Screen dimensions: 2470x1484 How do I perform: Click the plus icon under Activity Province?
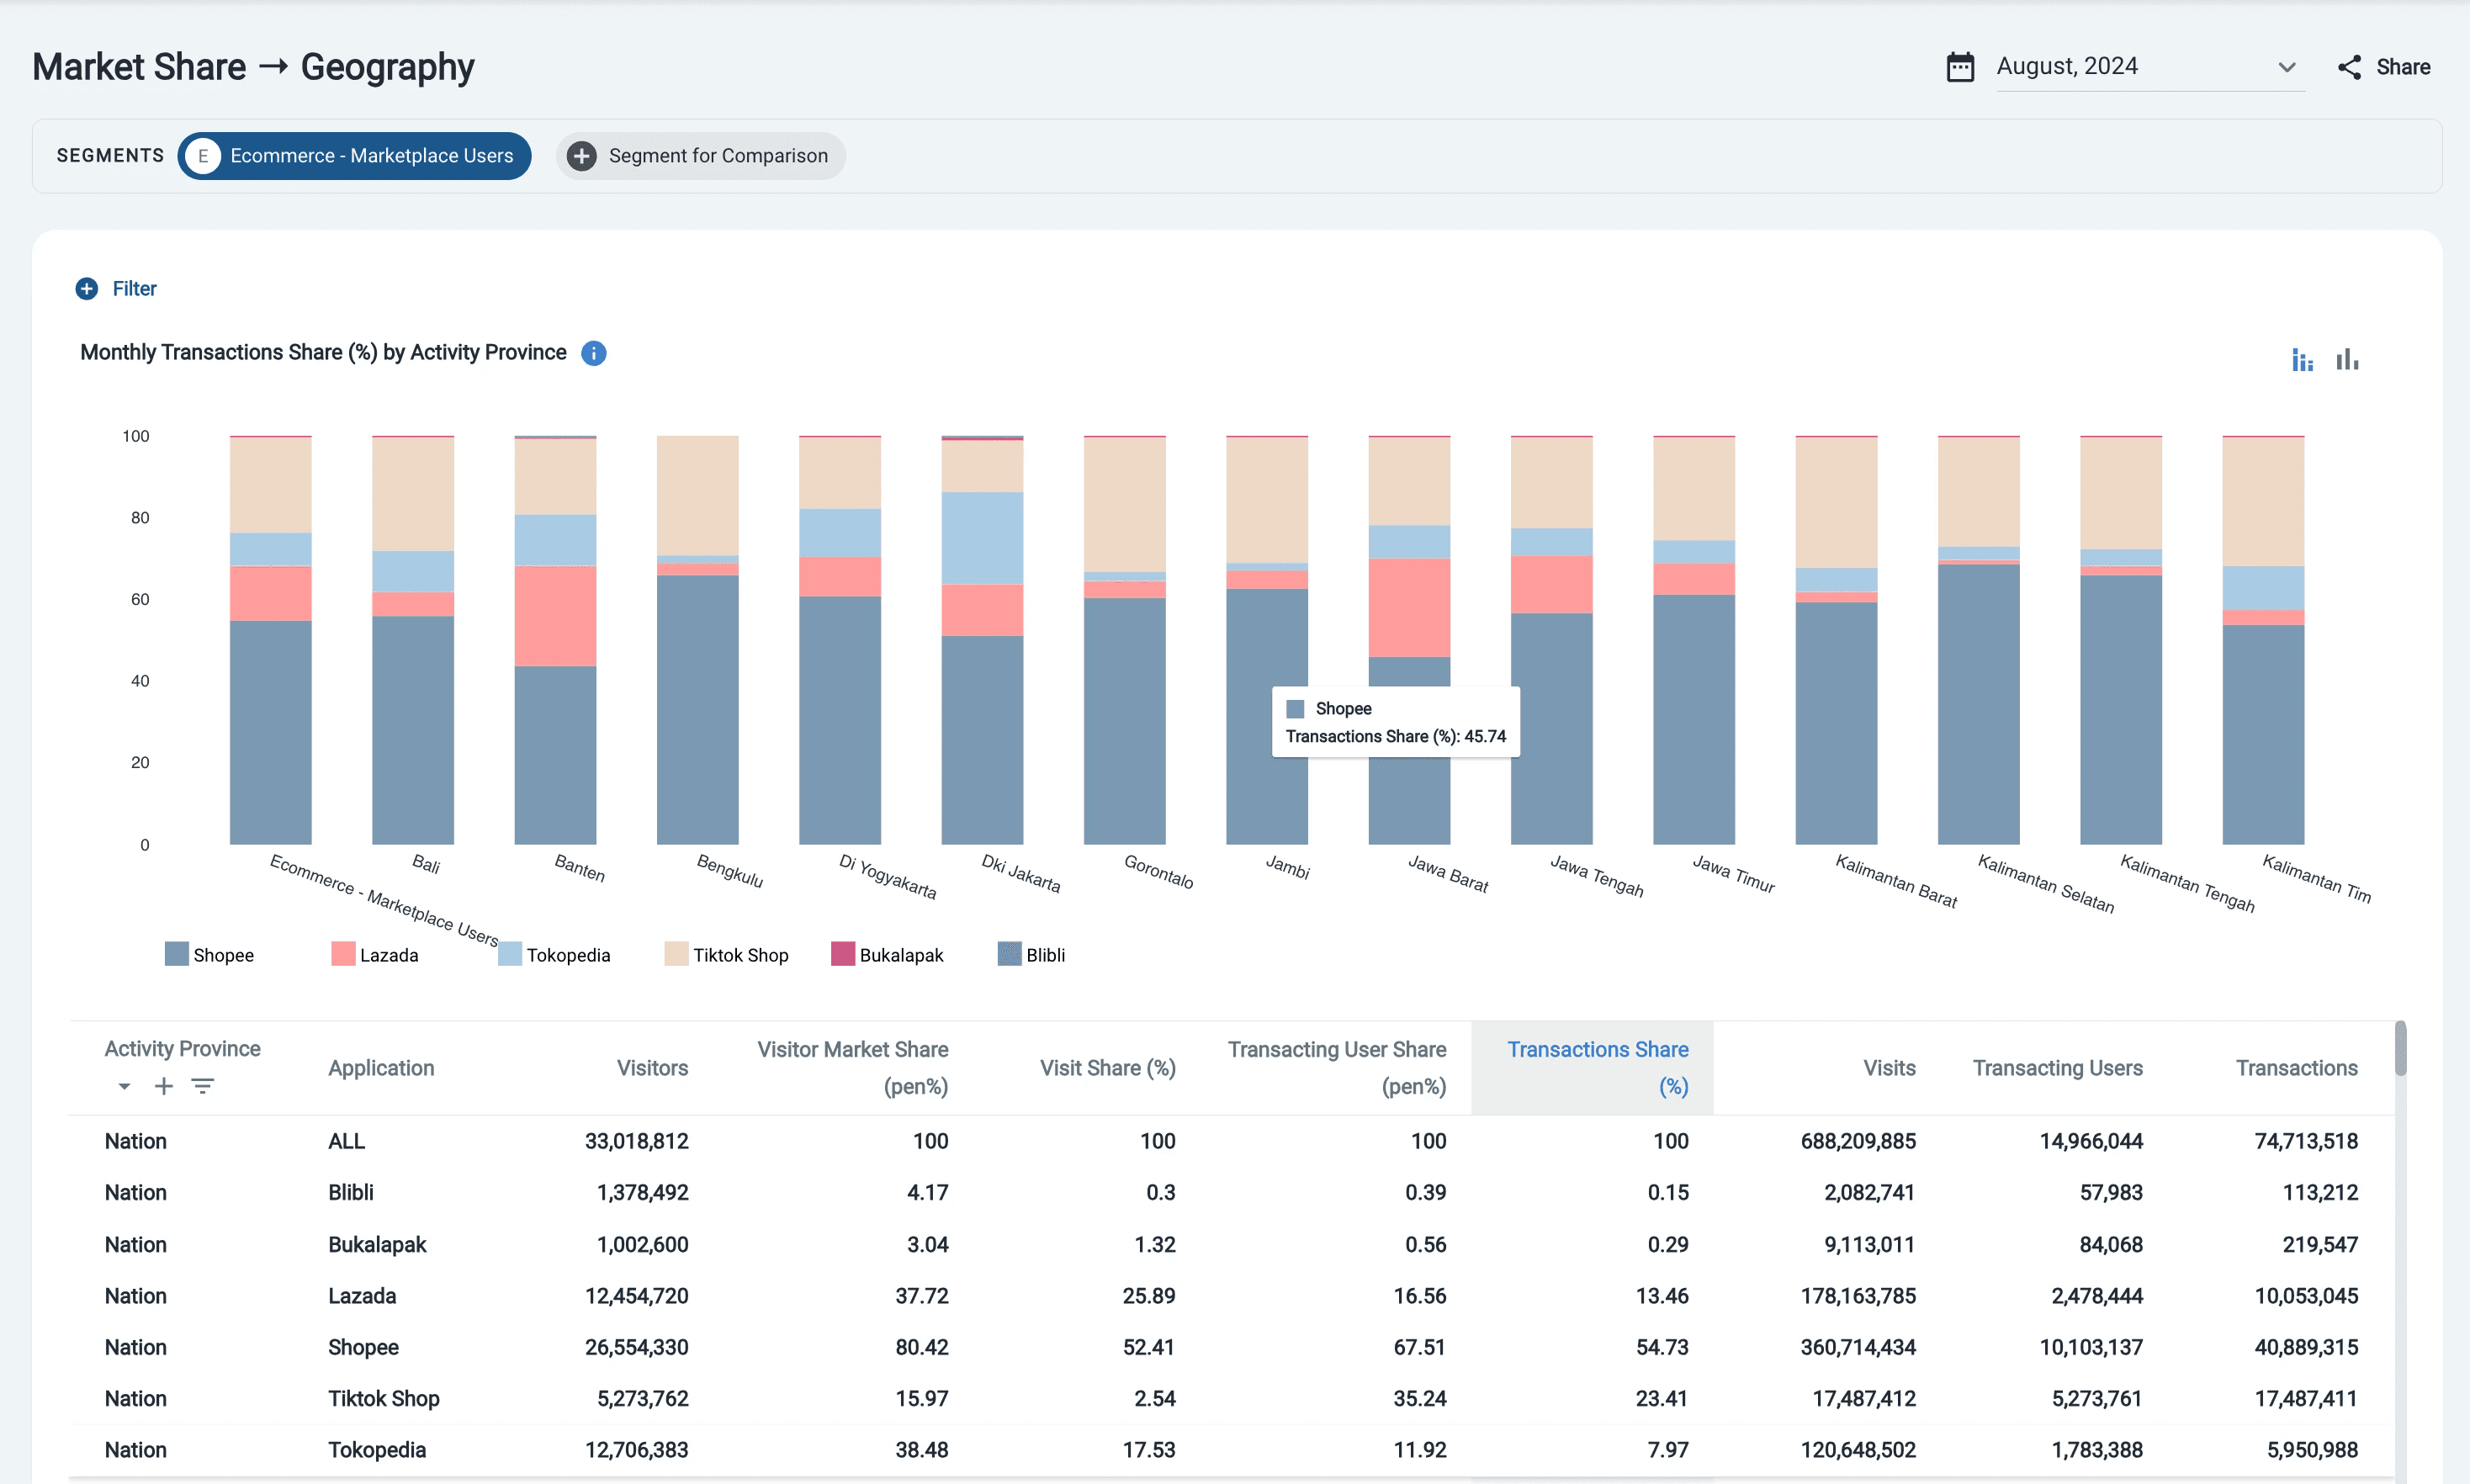(x=164, y=1086)
